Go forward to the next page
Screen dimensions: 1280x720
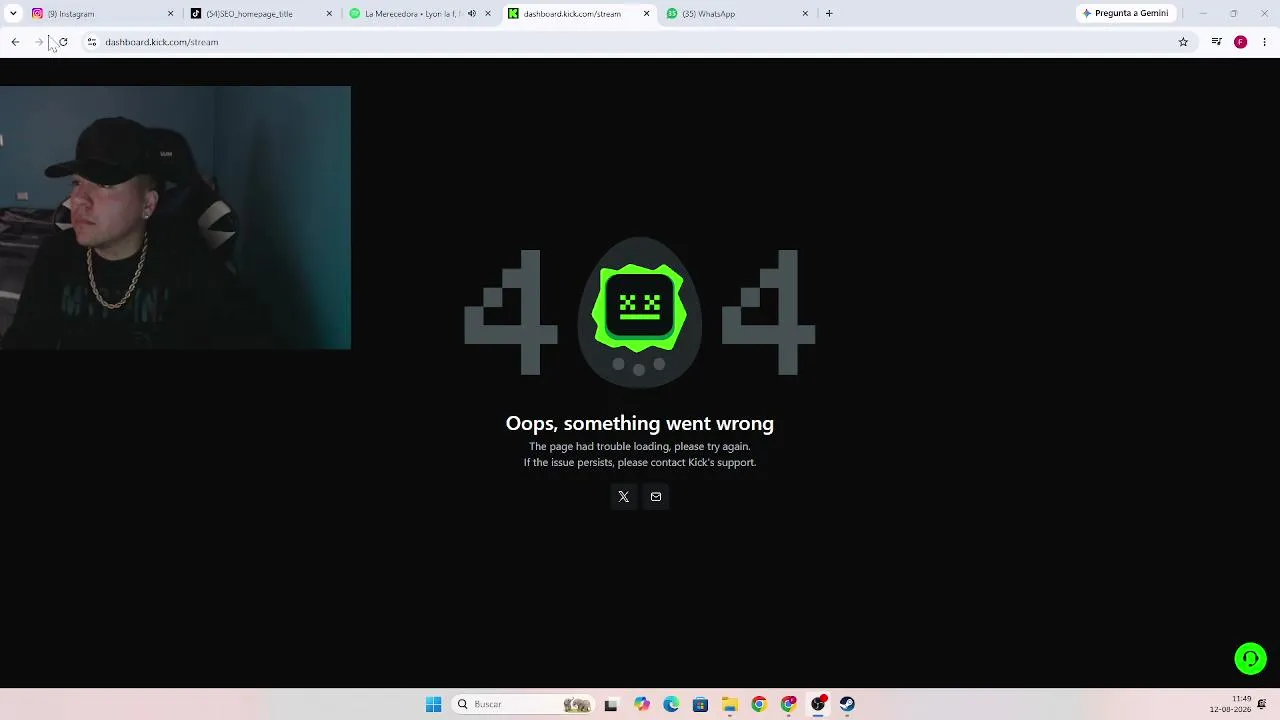coord(39,42)
